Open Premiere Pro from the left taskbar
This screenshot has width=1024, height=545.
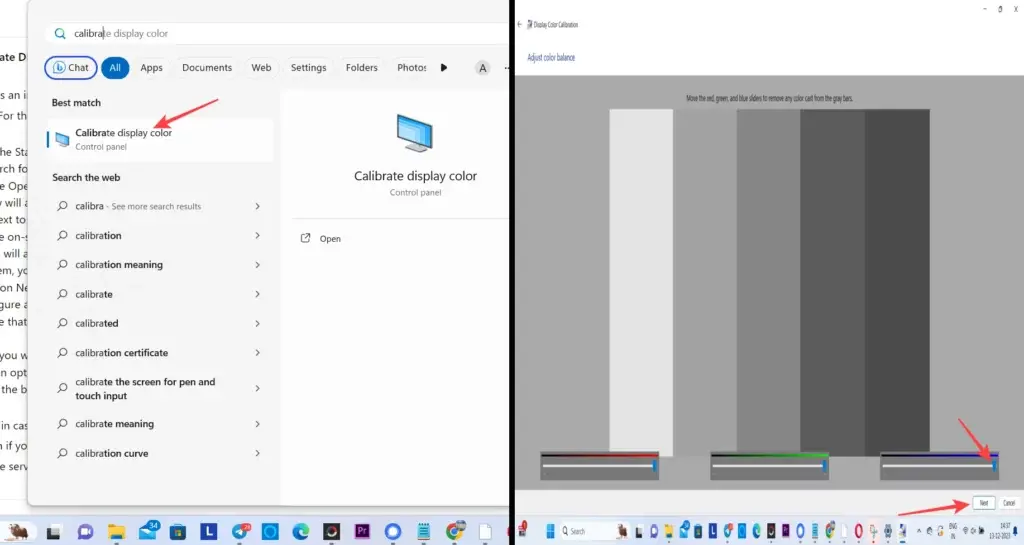(x=362, y=531)
